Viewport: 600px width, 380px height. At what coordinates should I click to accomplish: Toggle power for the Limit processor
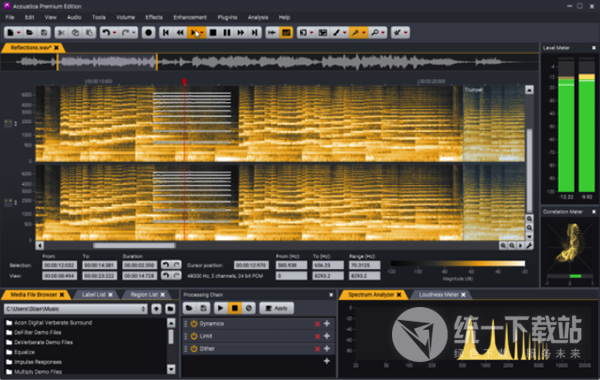tap(194, 336)
